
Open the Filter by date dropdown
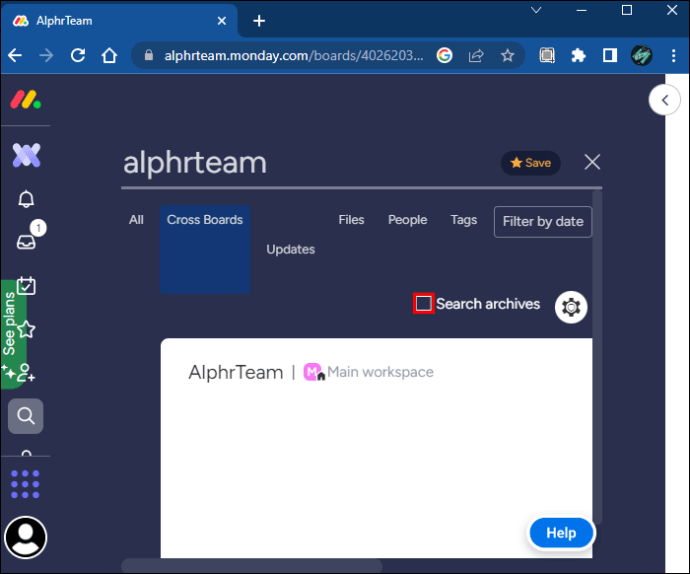(x=543, y=221)
